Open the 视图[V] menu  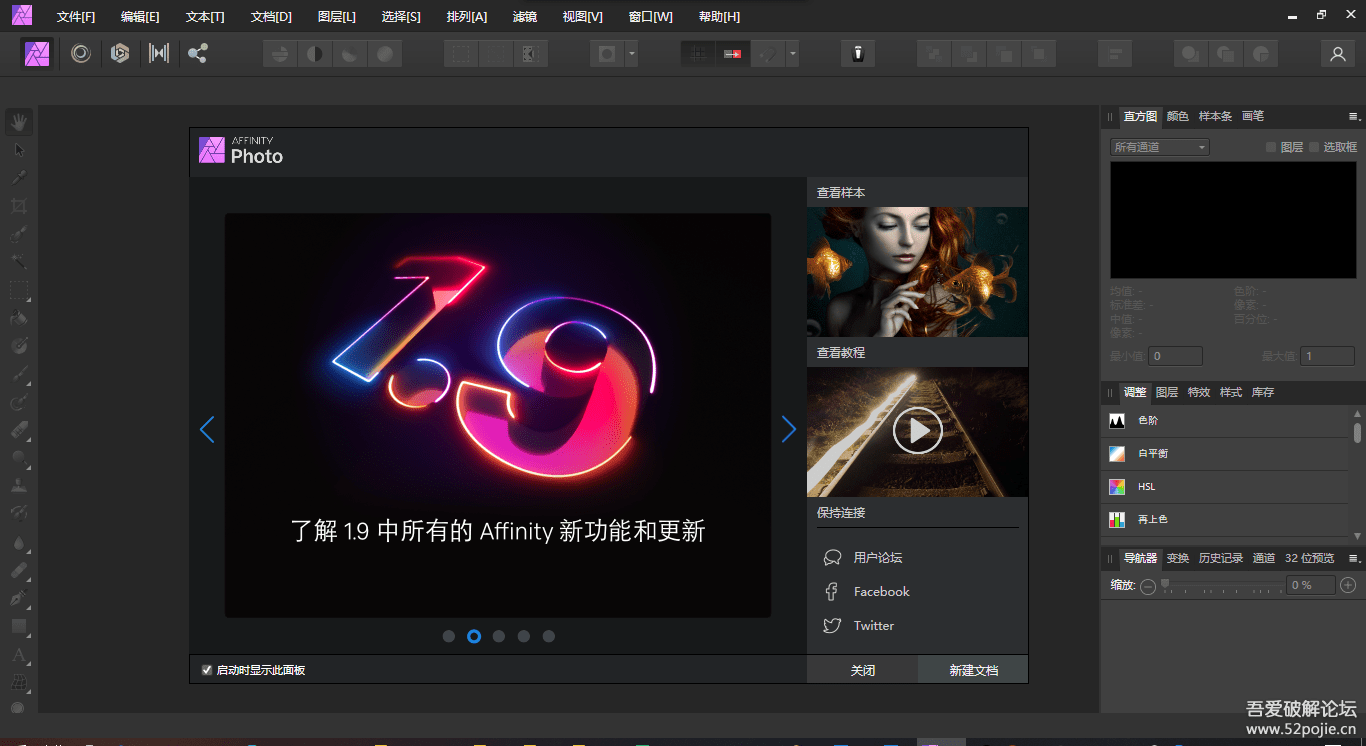tap(583, 17)
